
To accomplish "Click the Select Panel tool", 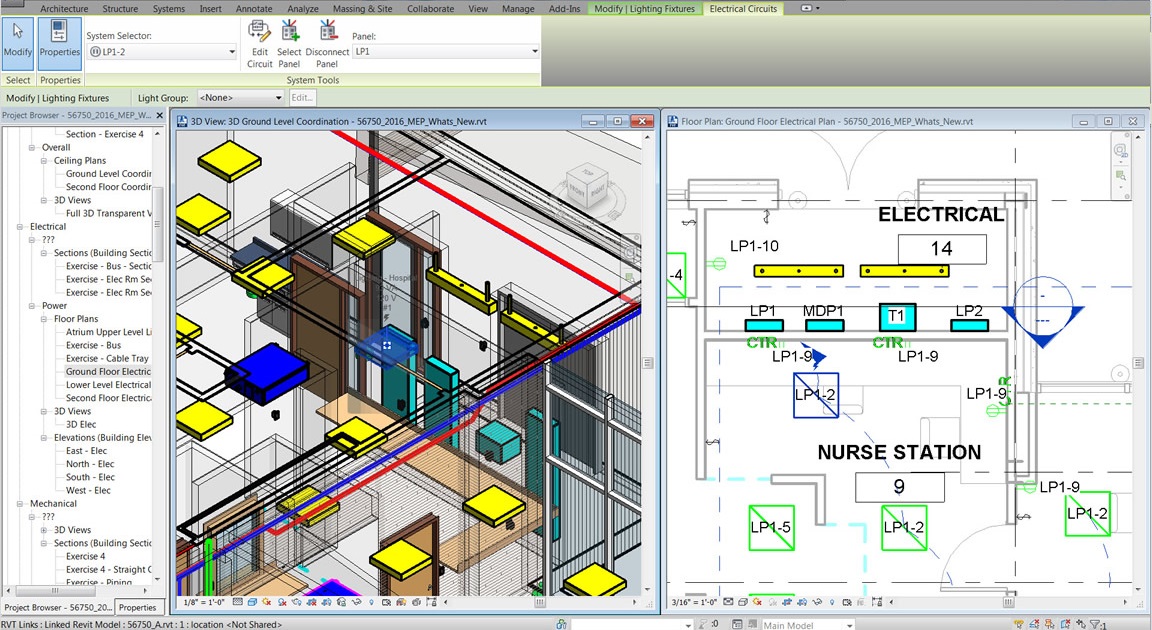I will (x=289, y=43).
